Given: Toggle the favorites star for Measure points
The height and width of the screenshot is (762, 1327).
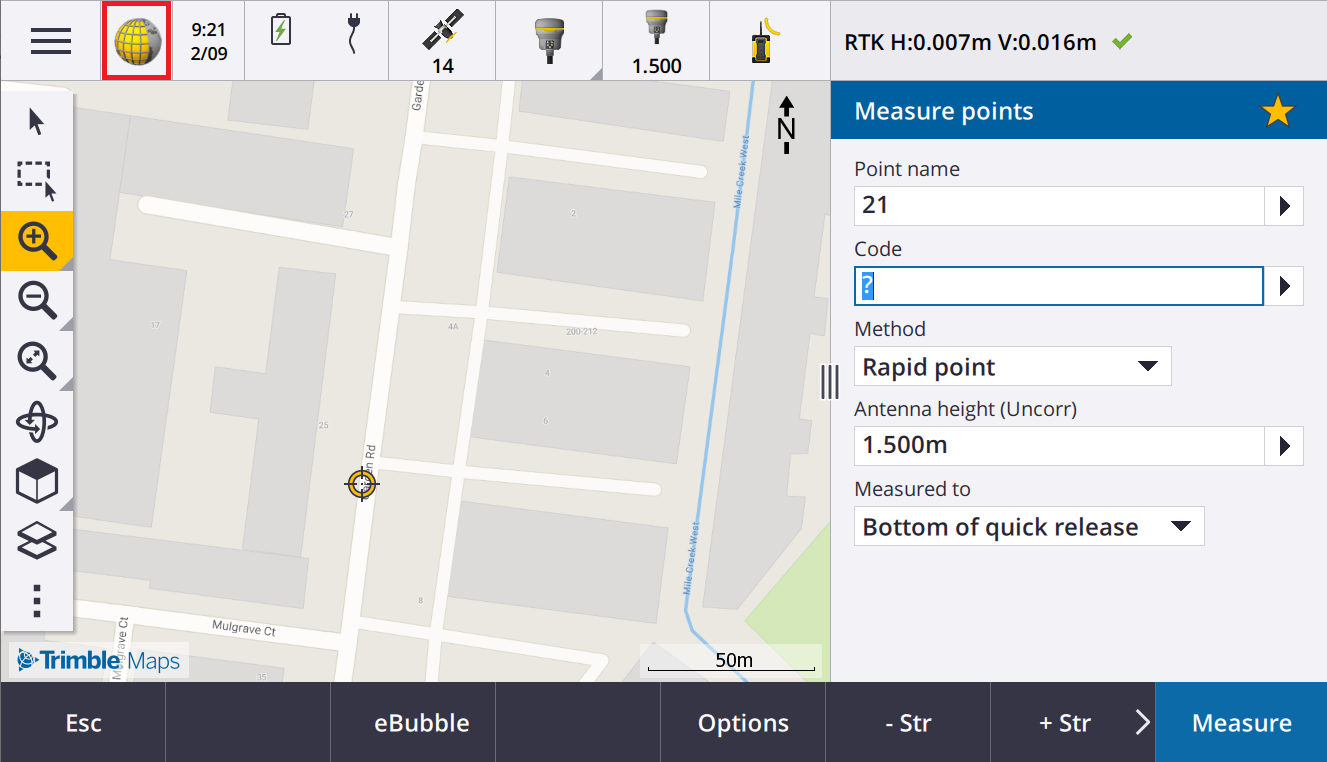Looking at the screenshot, I should (1277, 111).
